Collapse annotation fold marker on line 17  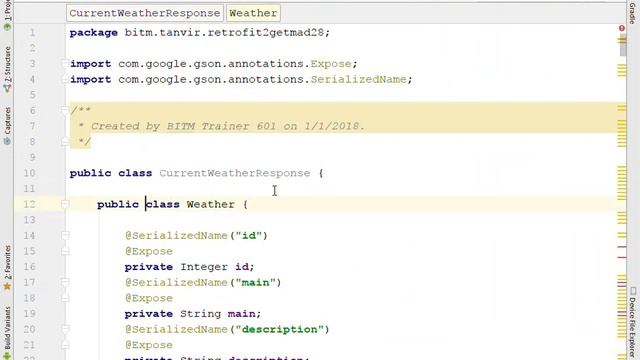pyautogui.click(x=65, y=282)
